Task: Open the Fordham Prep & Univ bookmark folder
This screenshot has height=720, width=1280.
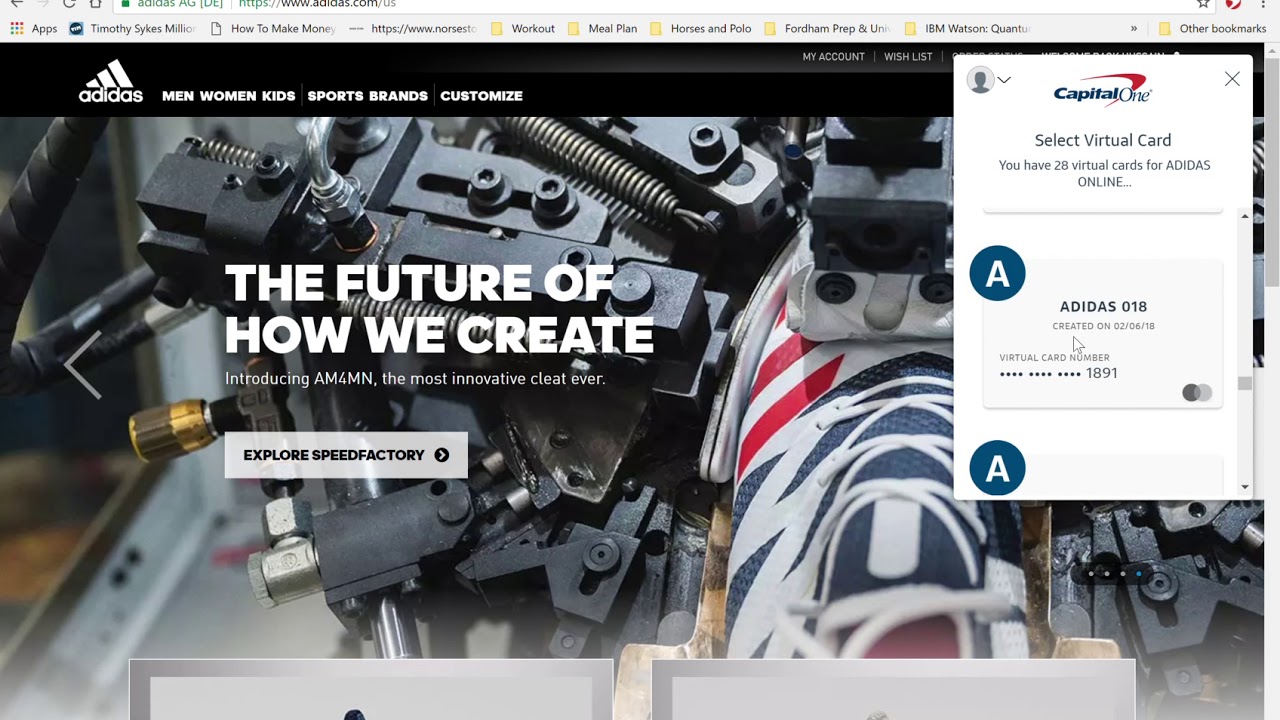Action: click(x=827, y=29)
